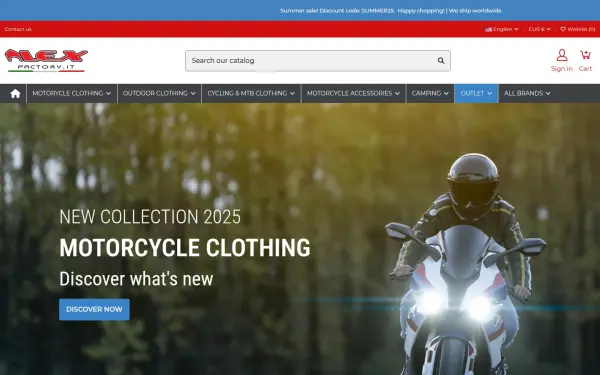
Task: Expand the English language dropdown
Action: (502, 29)
